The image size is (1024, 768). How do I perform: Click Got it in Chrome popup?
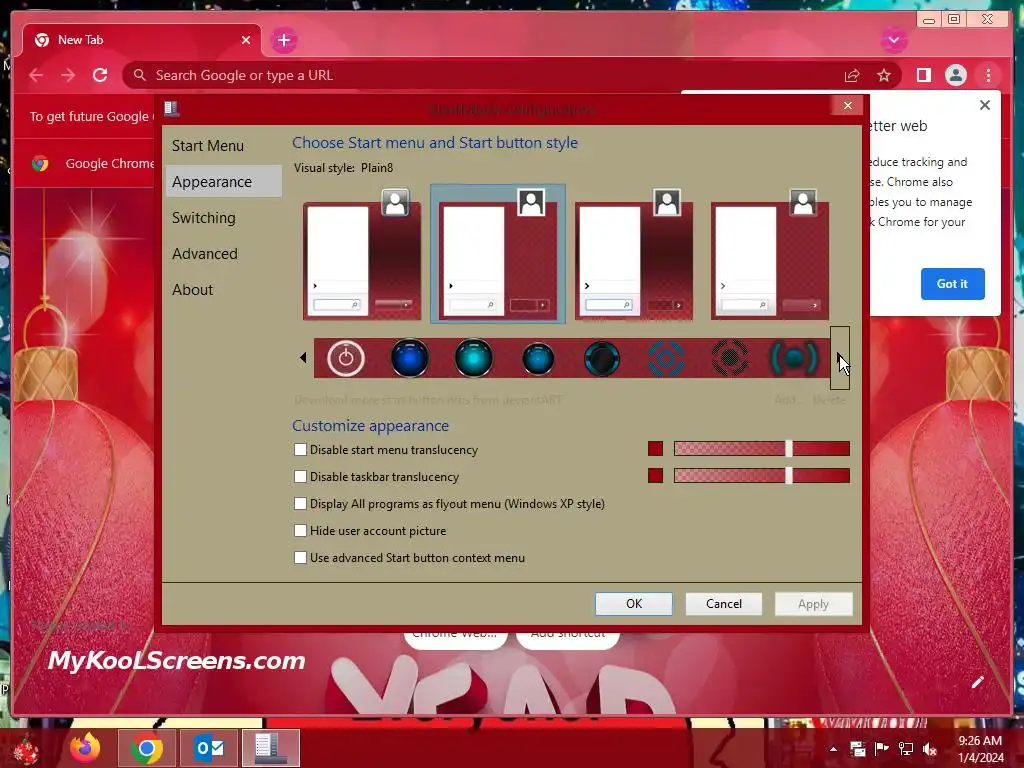(x=952, y=283)
